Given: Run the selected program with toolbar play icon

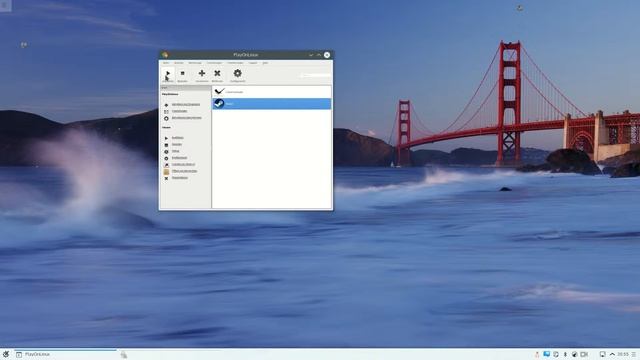Looking at the screenshot, I should (168, 75).
